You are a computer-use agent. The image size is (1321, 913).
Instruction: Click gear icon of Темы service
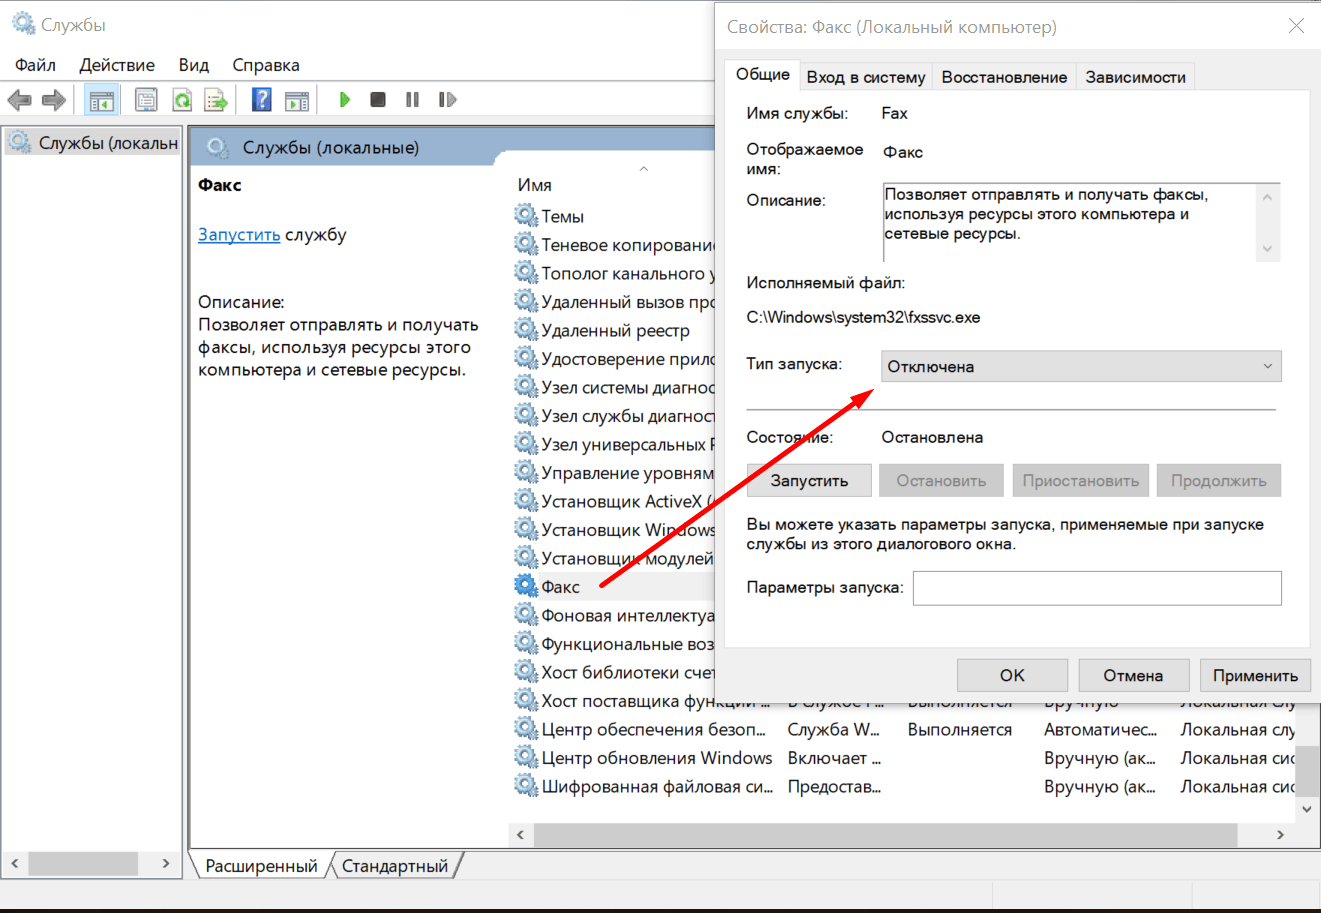click(x=526, y=215)
